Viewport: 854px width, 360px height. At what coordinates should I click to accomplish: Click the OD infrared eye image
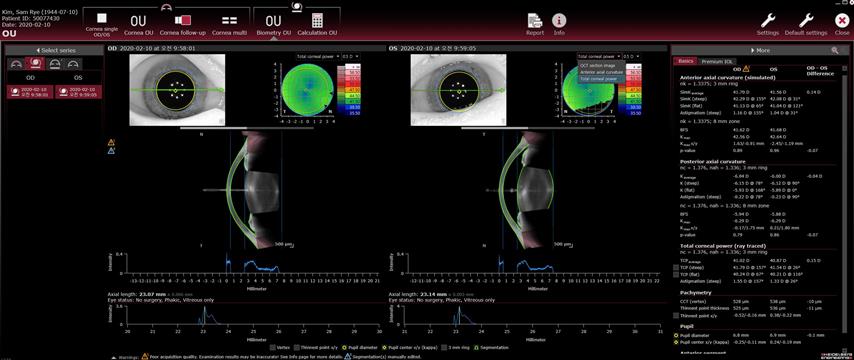coord(177,90)
